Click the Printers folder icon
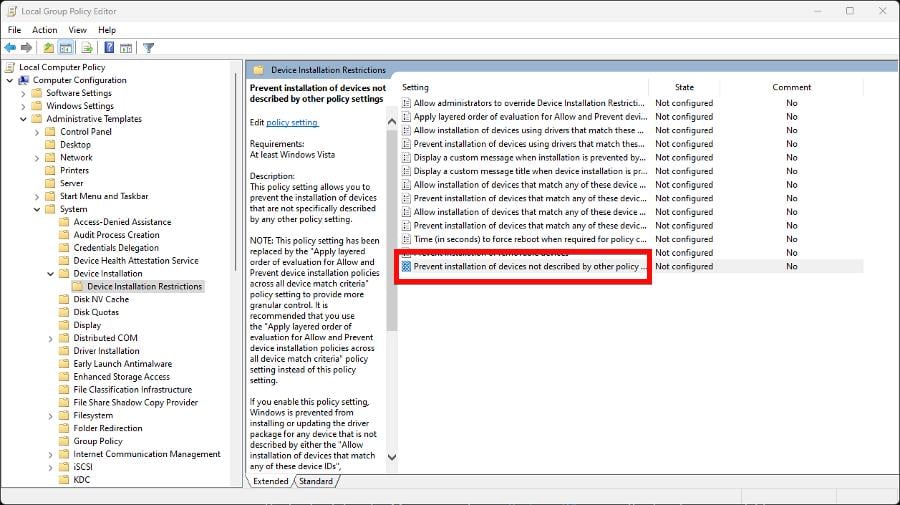Screen dimensions: 900x505 coord(51,170)
